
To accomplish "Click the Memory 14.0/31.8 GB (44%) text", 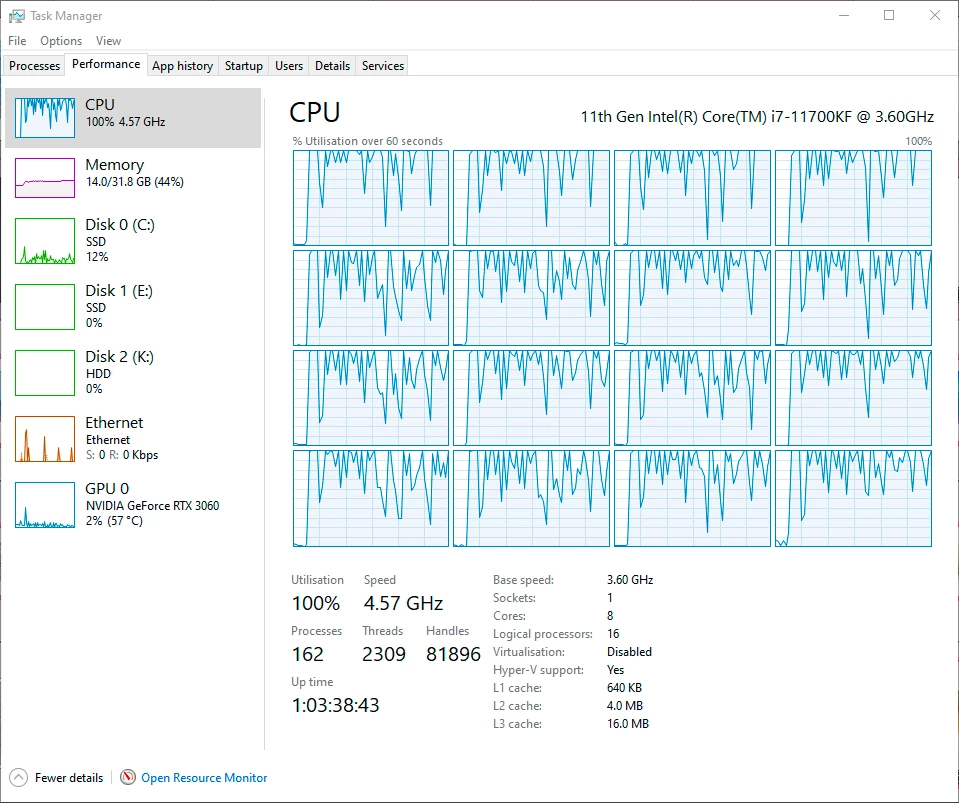I will click(x=135, y=182).
